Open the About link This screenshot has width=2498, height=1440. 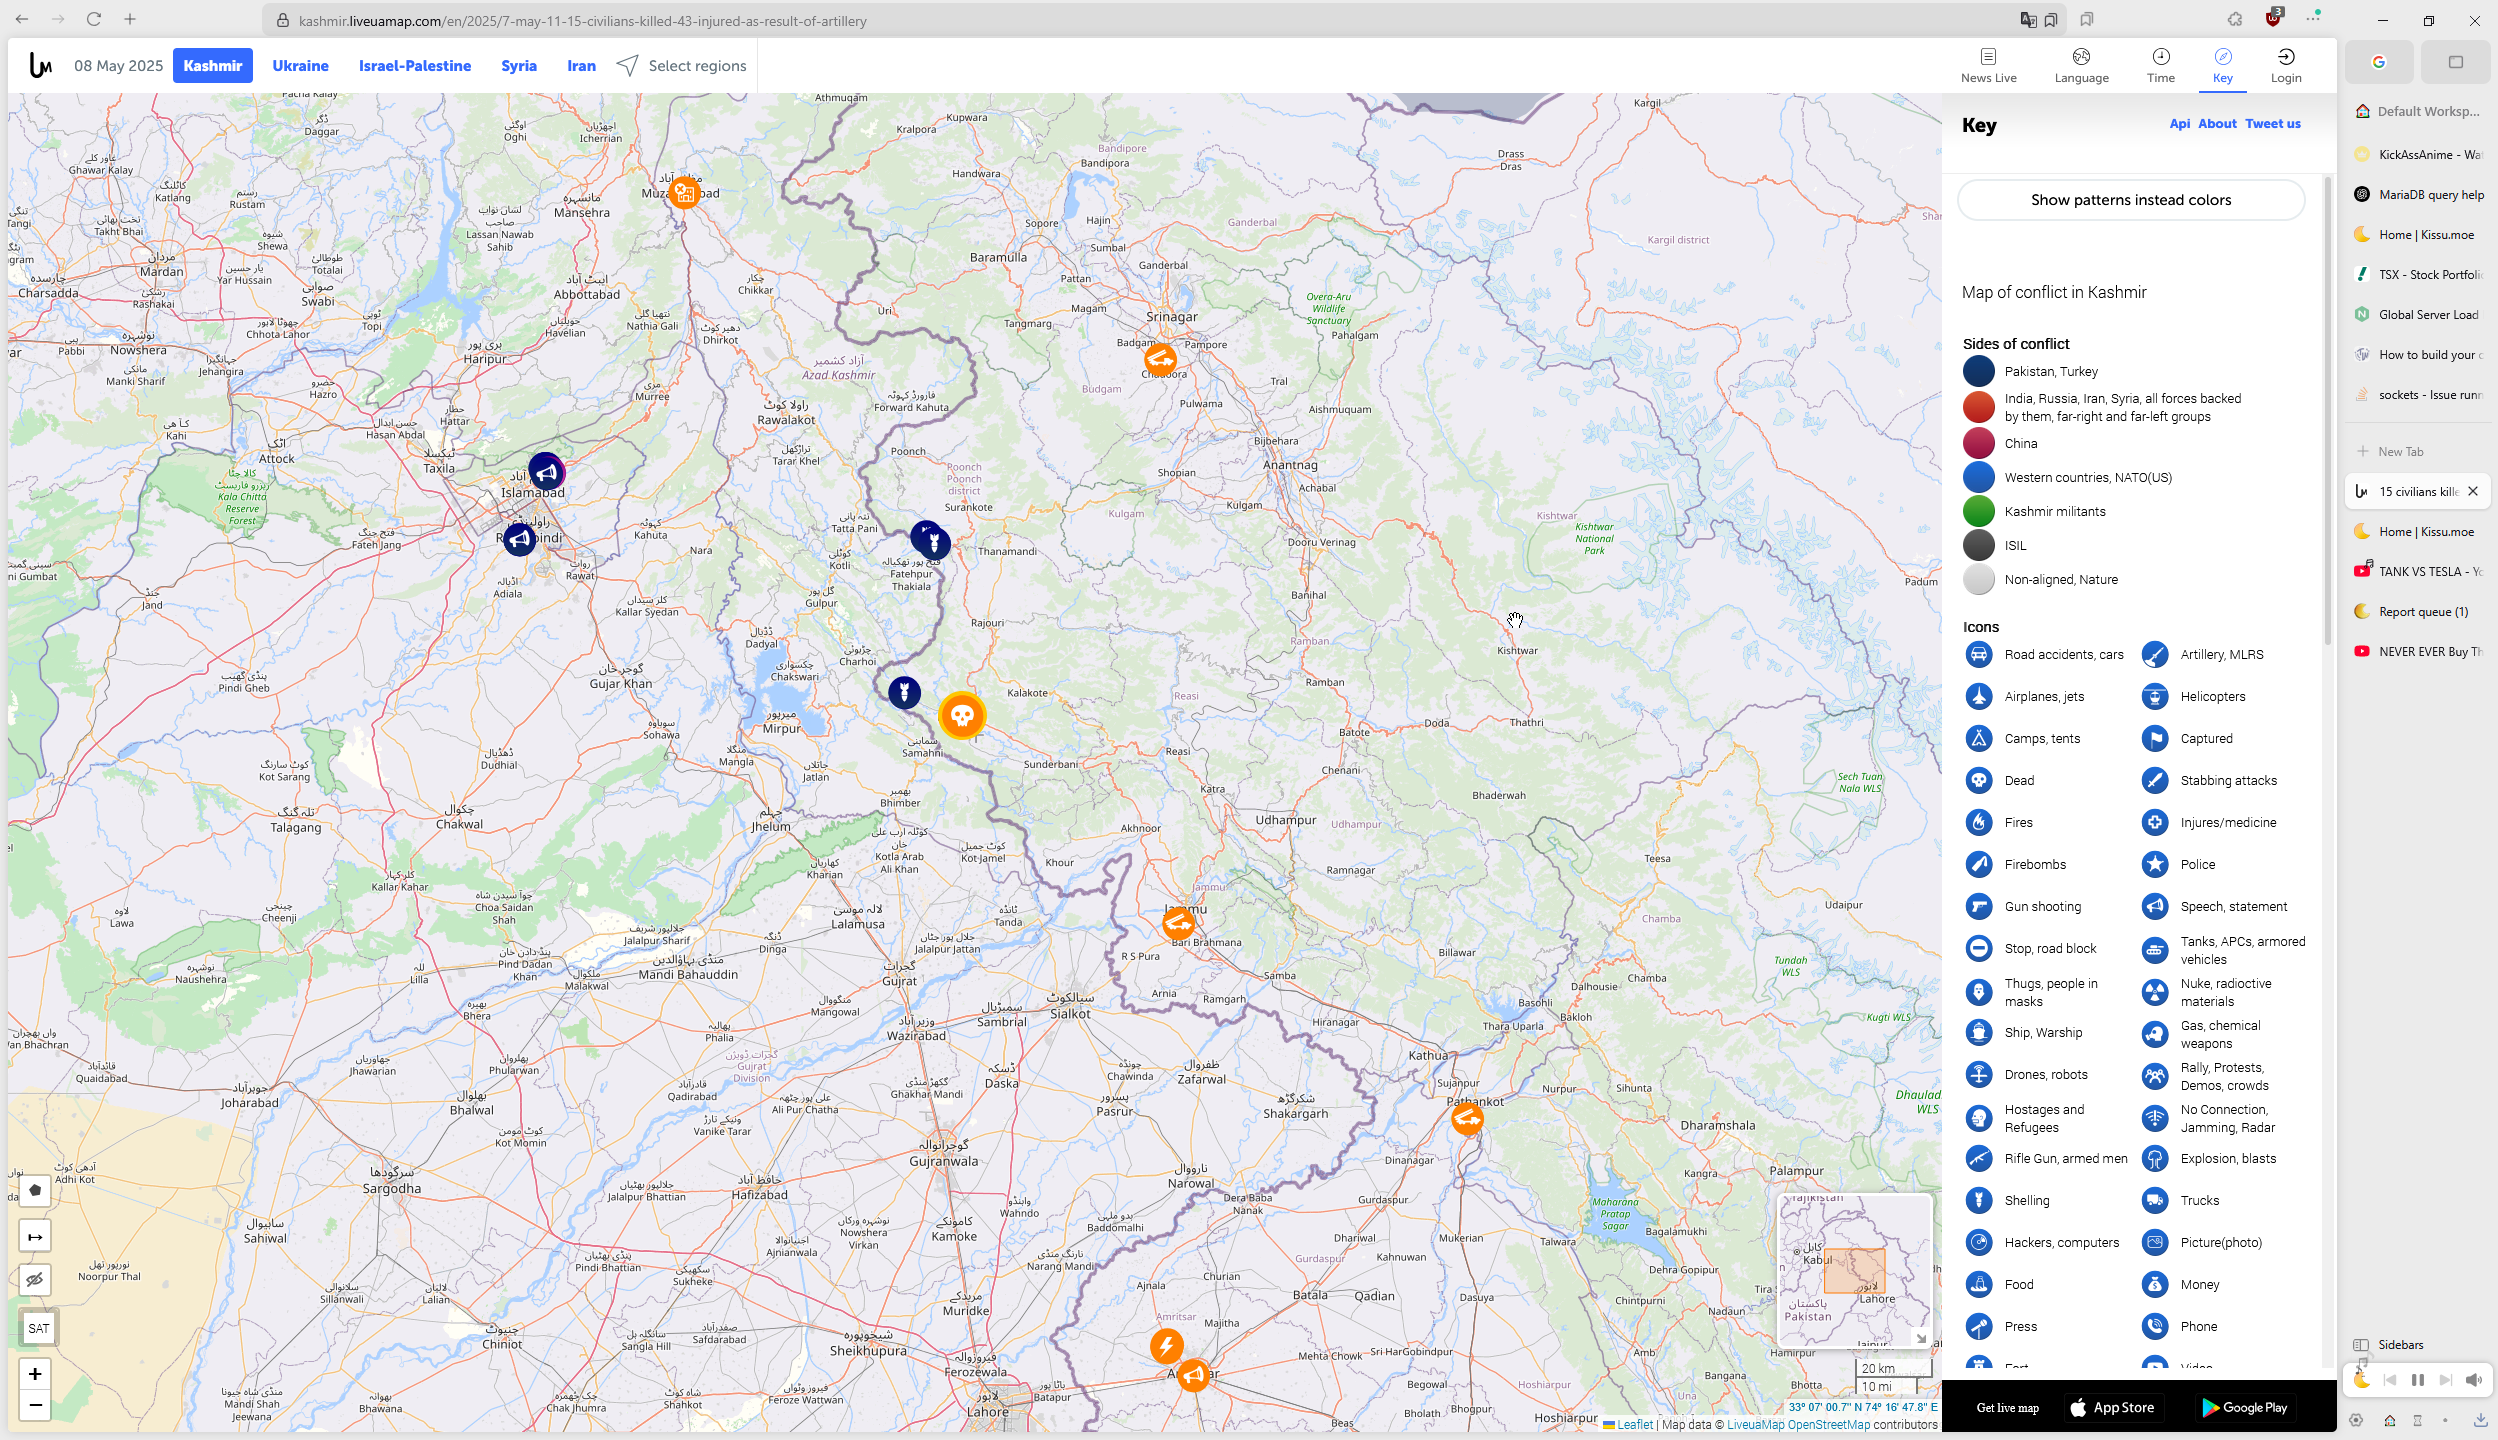[x=2217, y=124]
